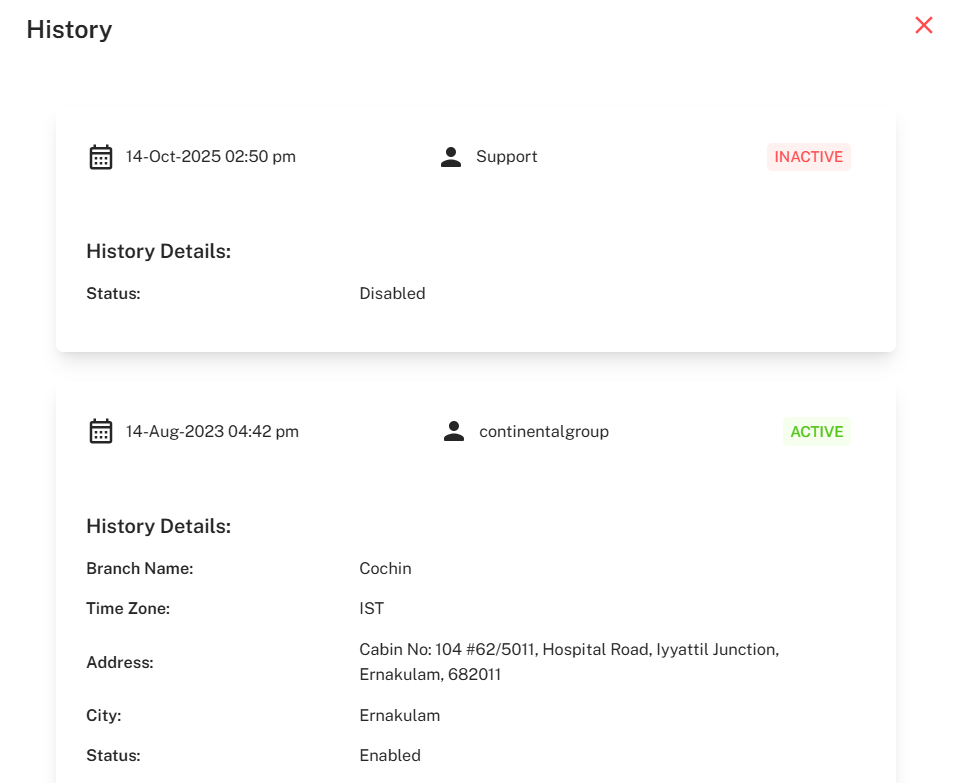Close the History panel with the red X
953x783 pixels.
(923, 26)
